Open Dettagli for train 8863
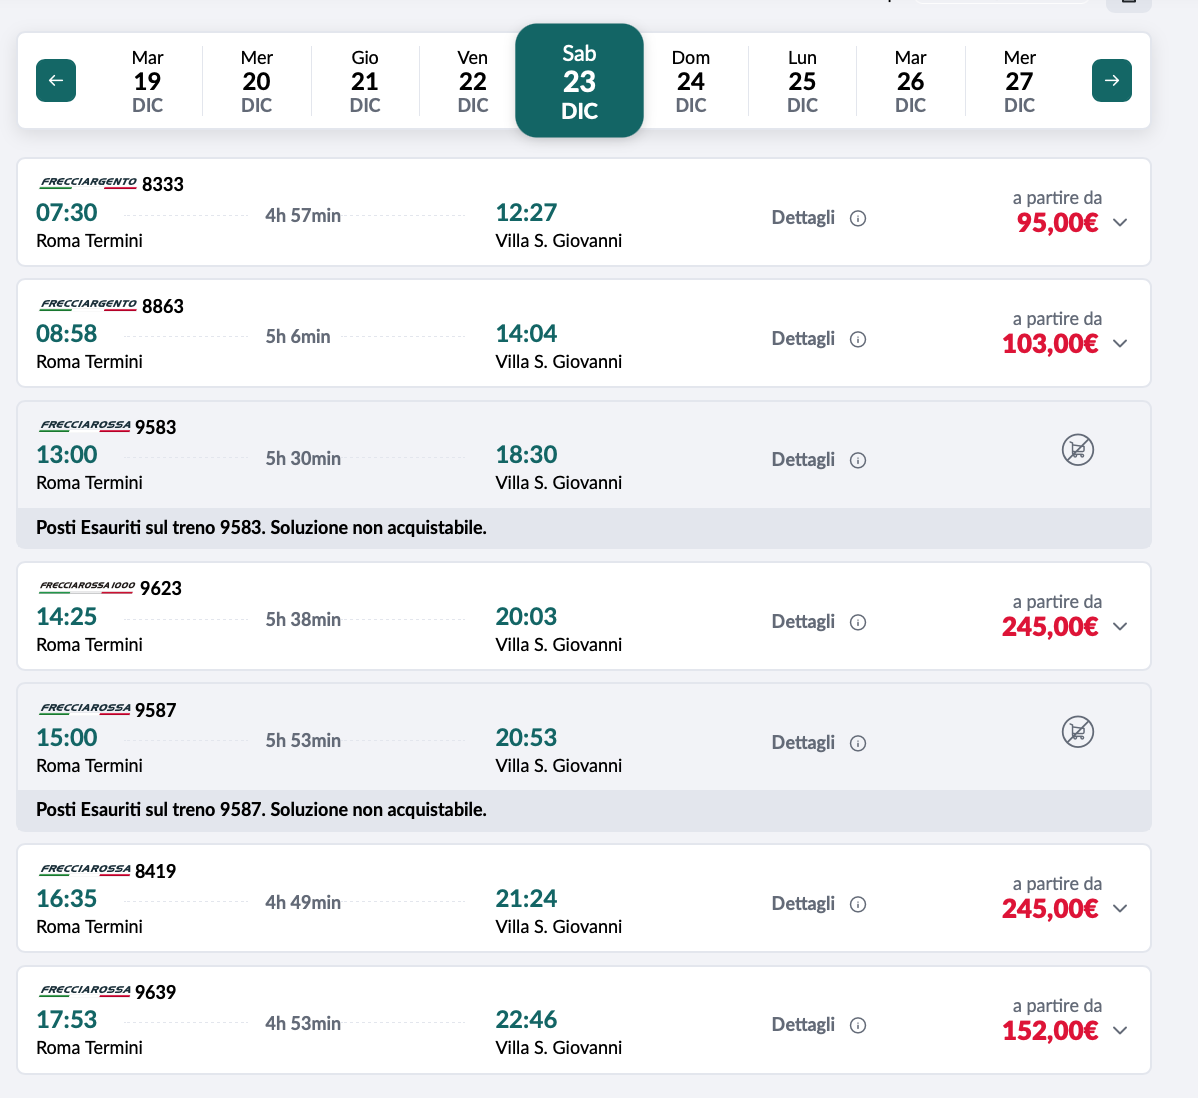 click(803, 338)
